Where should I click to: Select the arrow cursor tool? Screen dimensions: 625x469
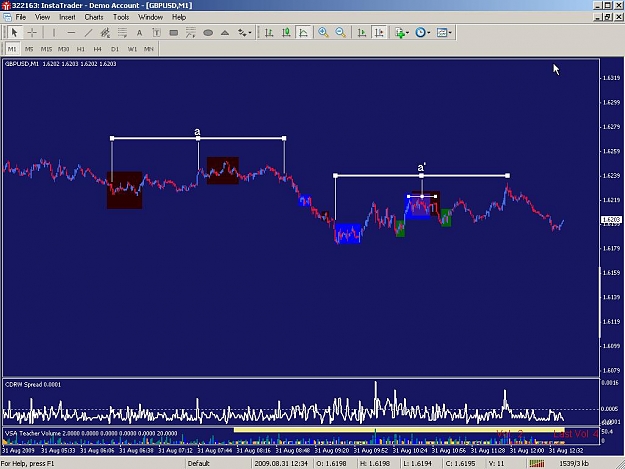[14, 33]
